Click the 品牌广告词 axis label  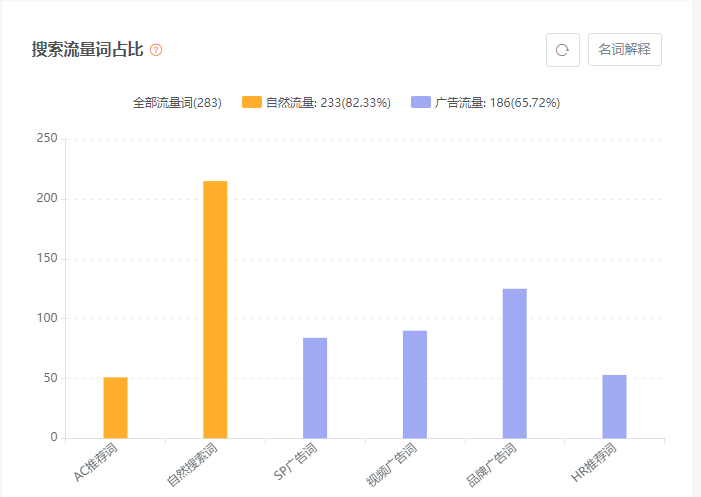pyautogui.click(x=491, y=465)
